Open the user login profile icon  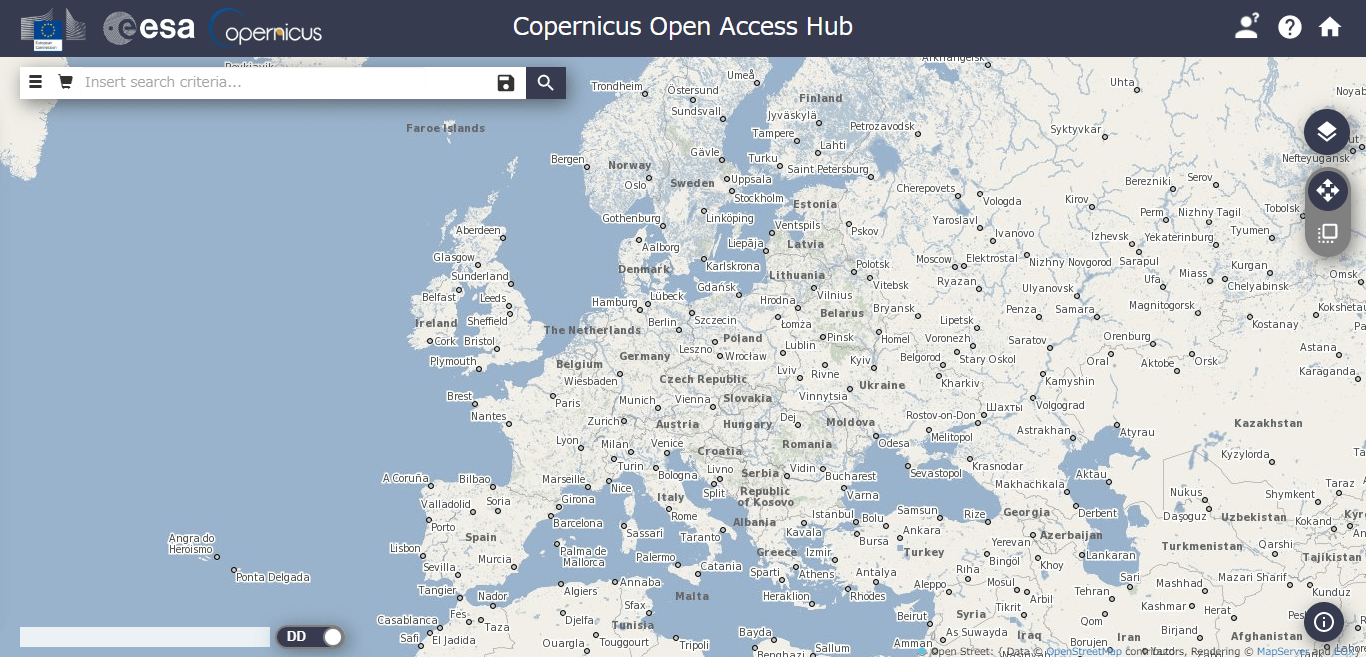coord(1246,26)
